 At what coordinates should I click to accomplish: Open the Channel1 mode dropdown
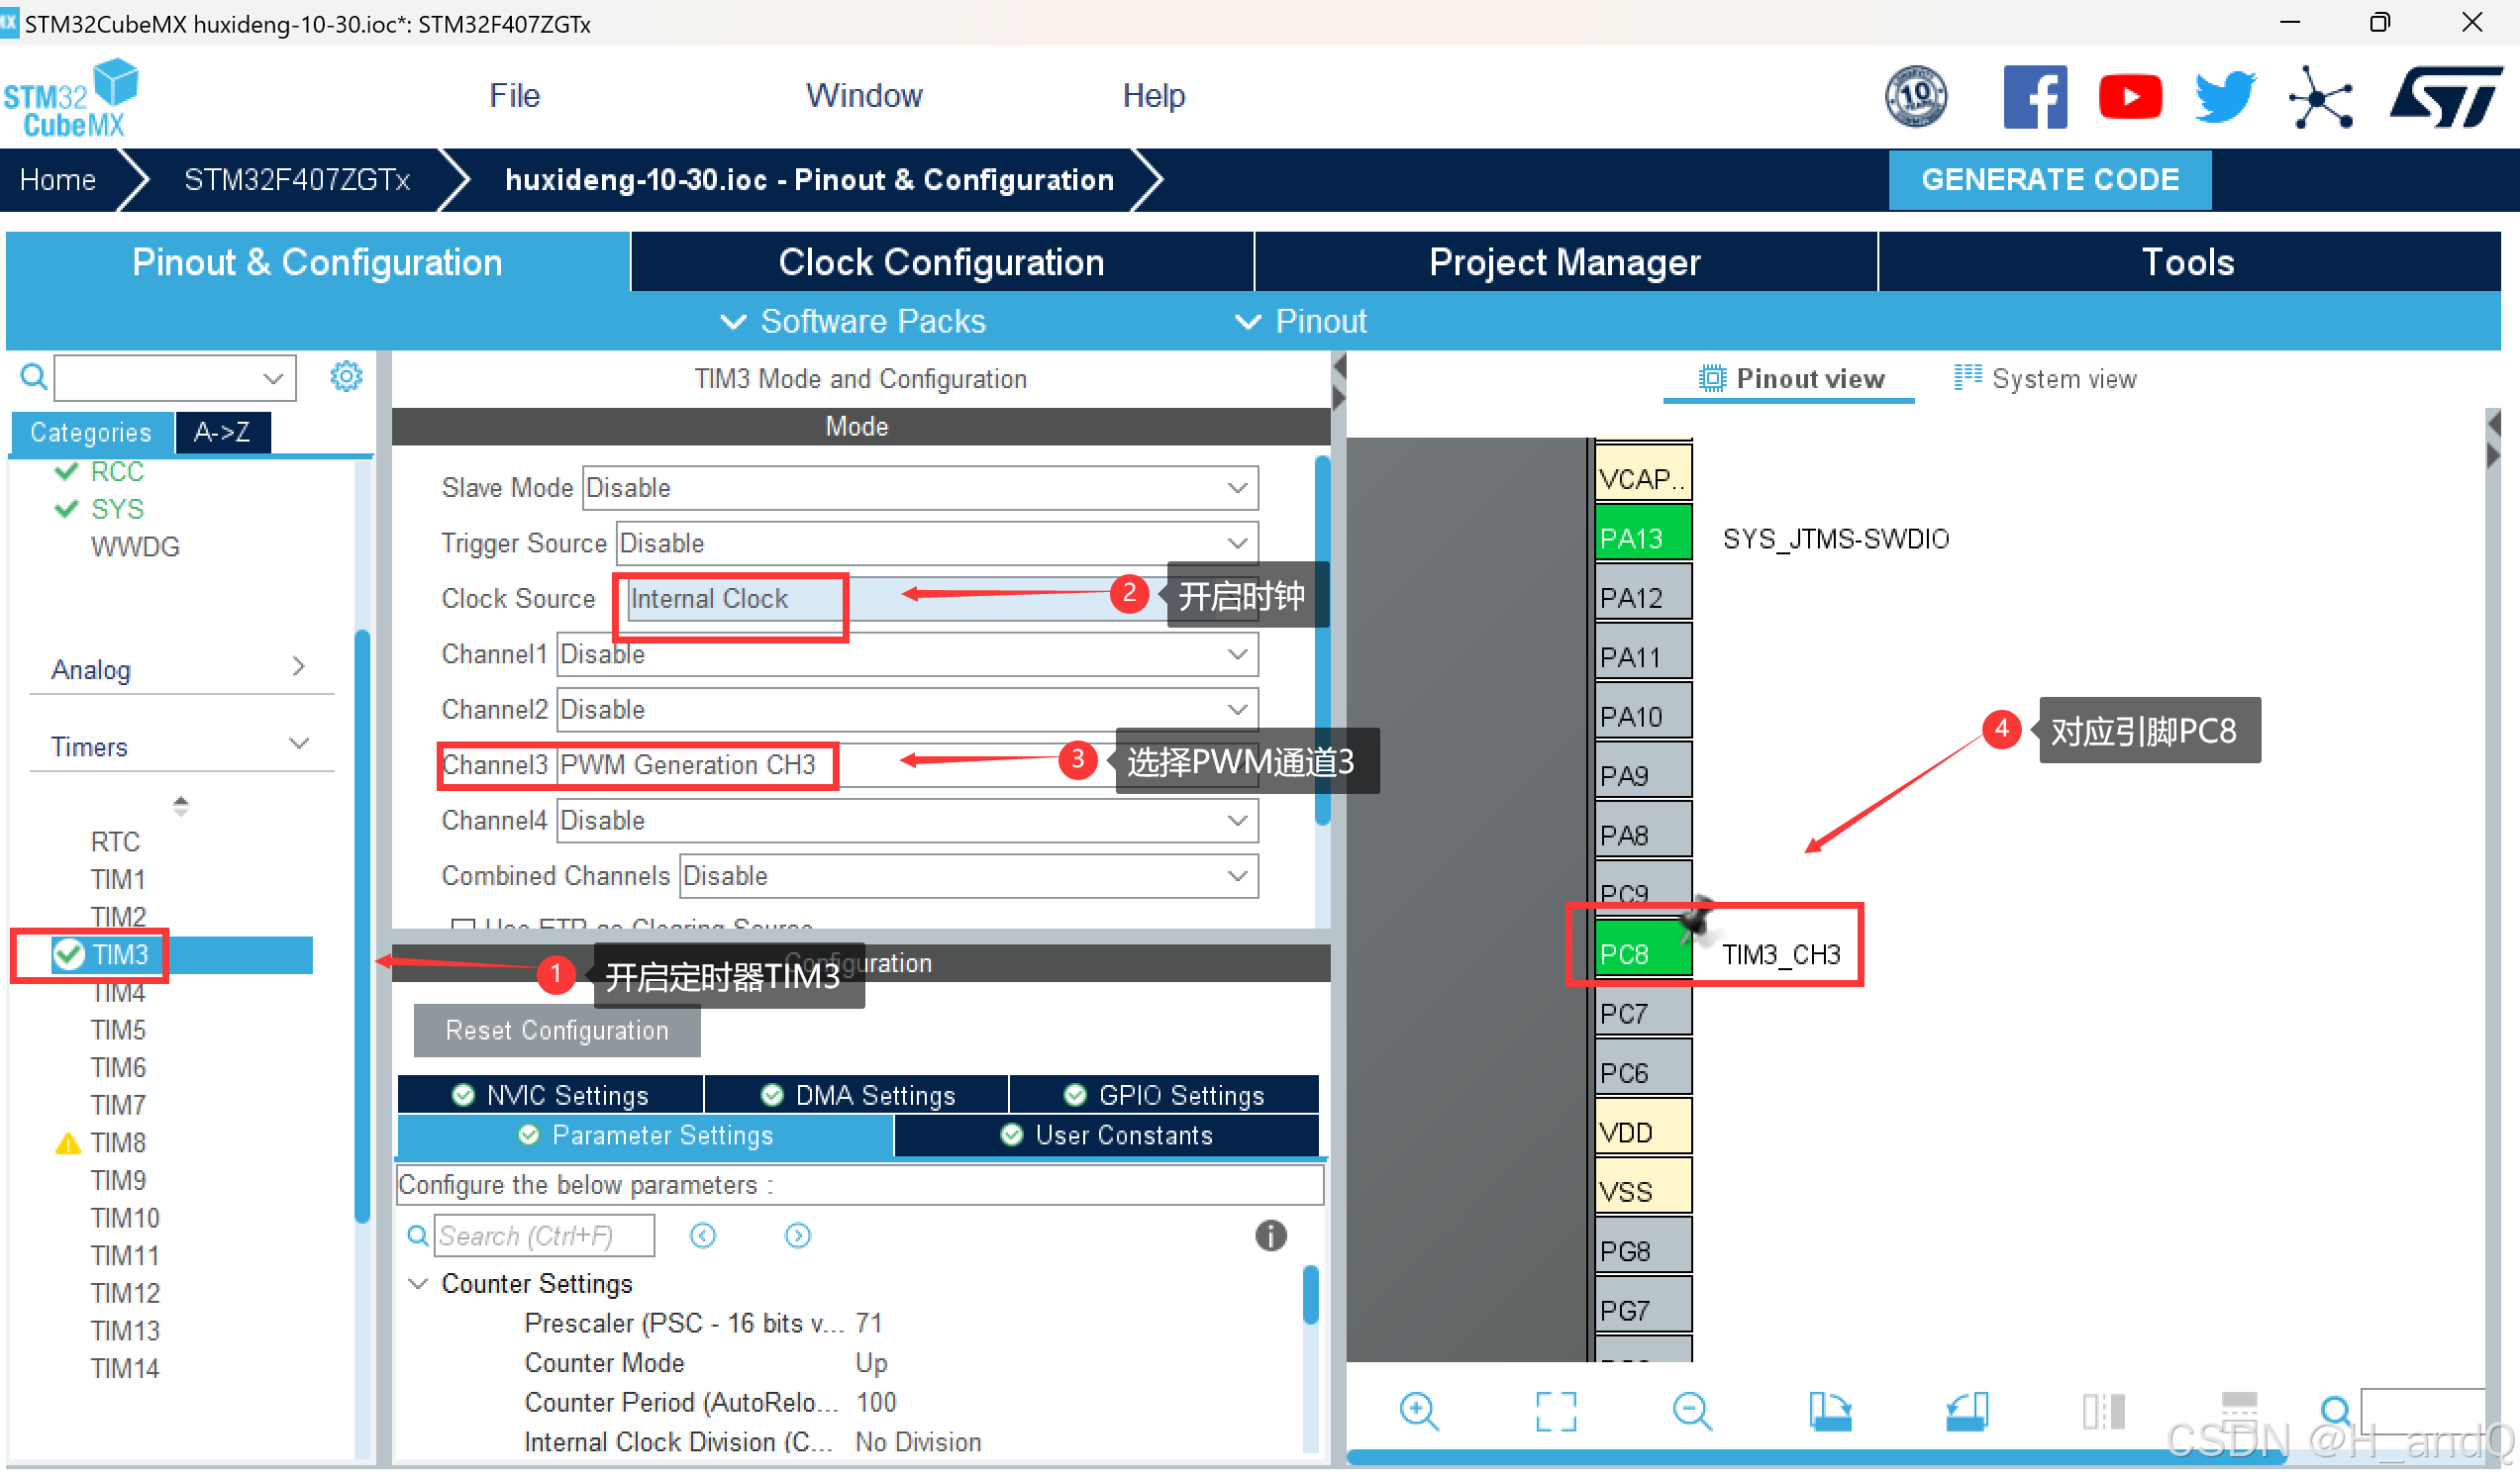point(906,654)
